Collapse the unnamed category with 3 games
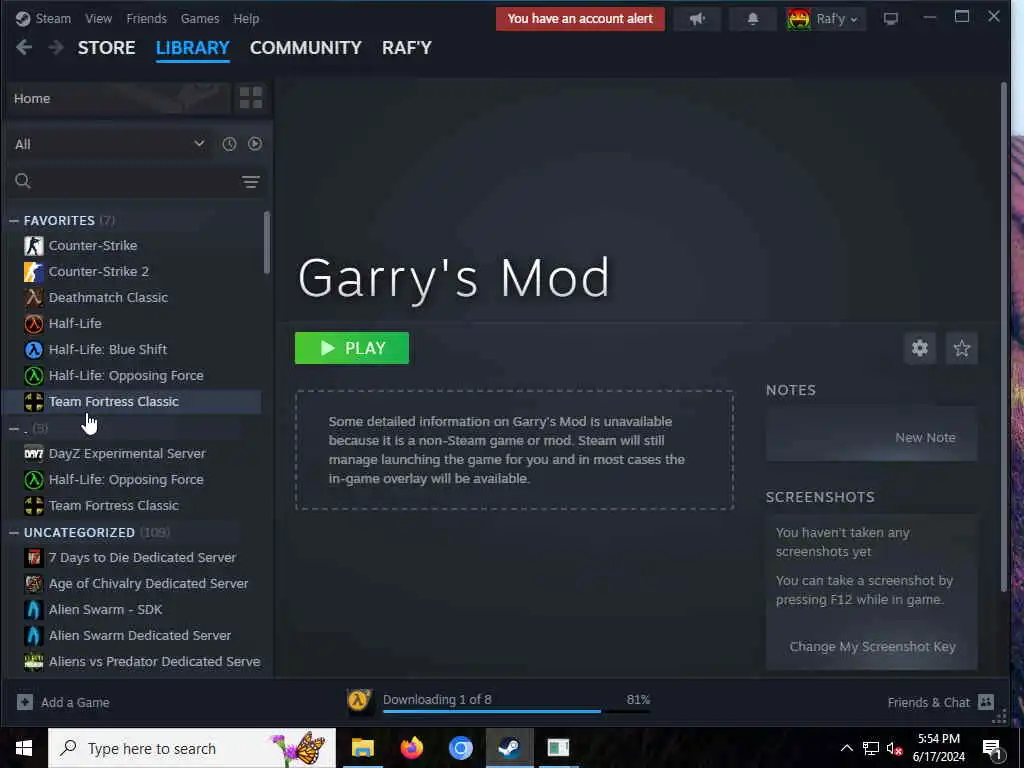 tap(14, 428)
